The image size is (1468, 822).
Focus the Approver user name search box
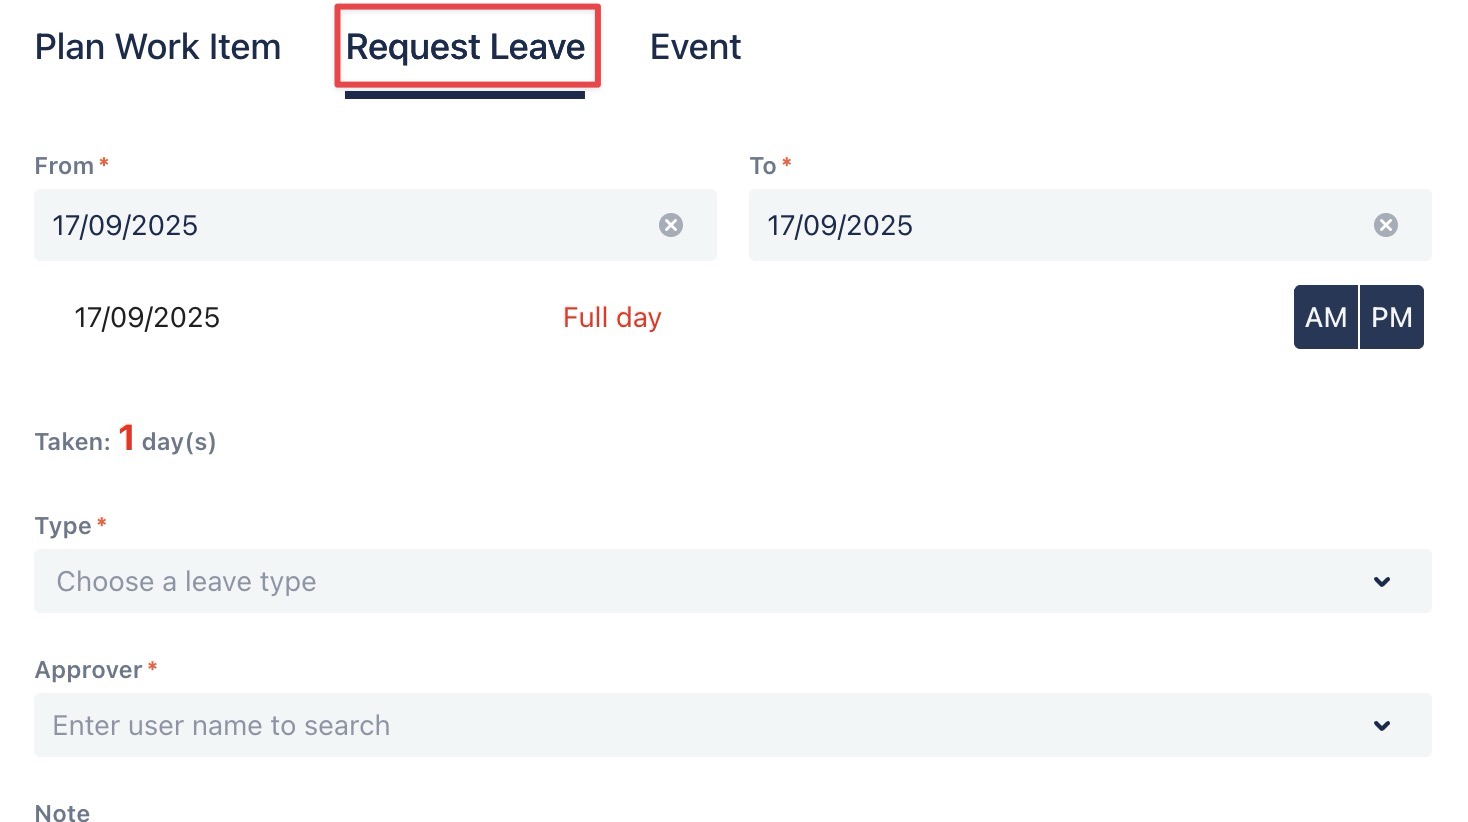(x=700, y=725)
